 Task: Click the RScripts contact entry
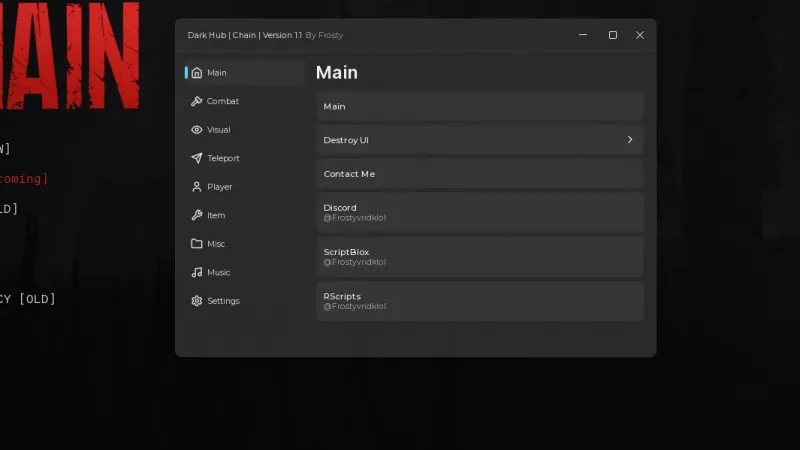480,301
